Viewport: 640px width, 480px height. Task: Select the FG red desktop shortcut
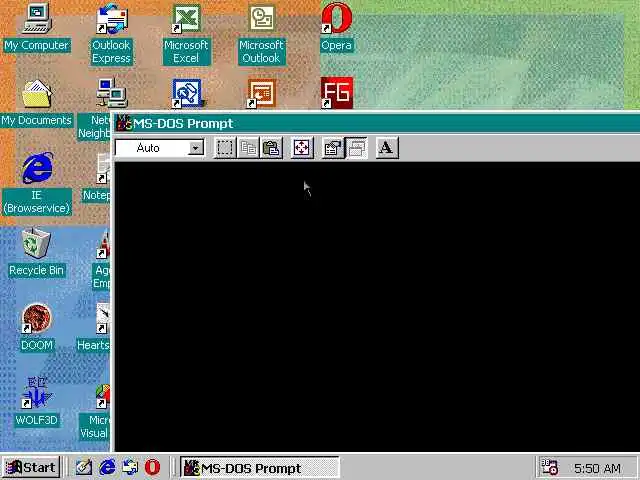pyautogui.click(x=337, y=93)
